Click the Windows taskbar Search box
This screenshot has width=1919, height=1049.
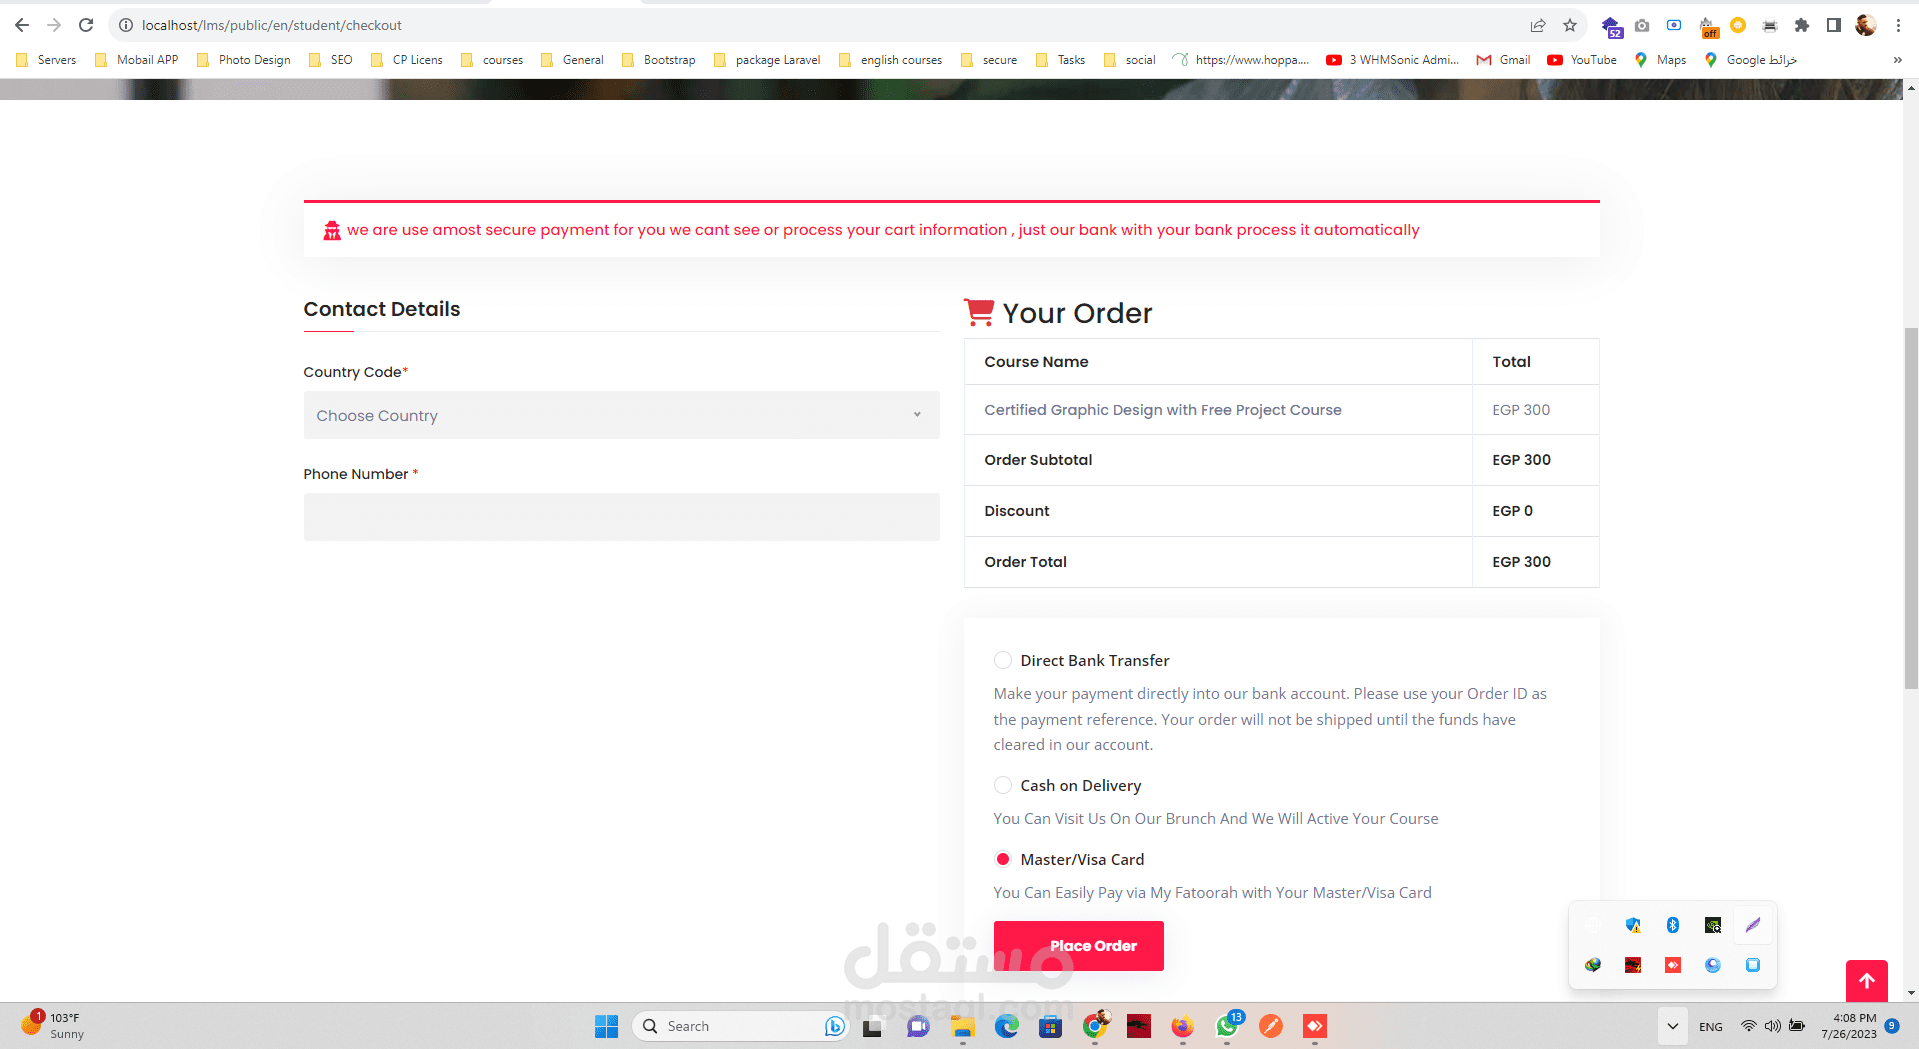740,1026
